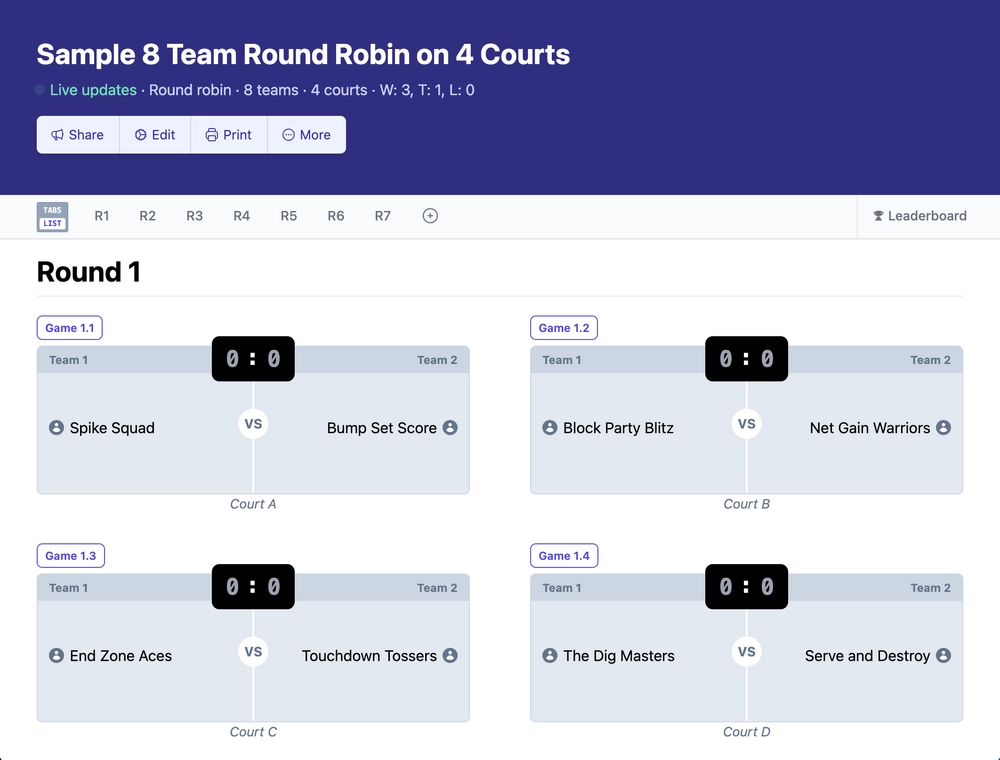The height and width of the screenshot is (760, 1000).
Task: Open the Game 1.2 details
Action: [563, 327]
